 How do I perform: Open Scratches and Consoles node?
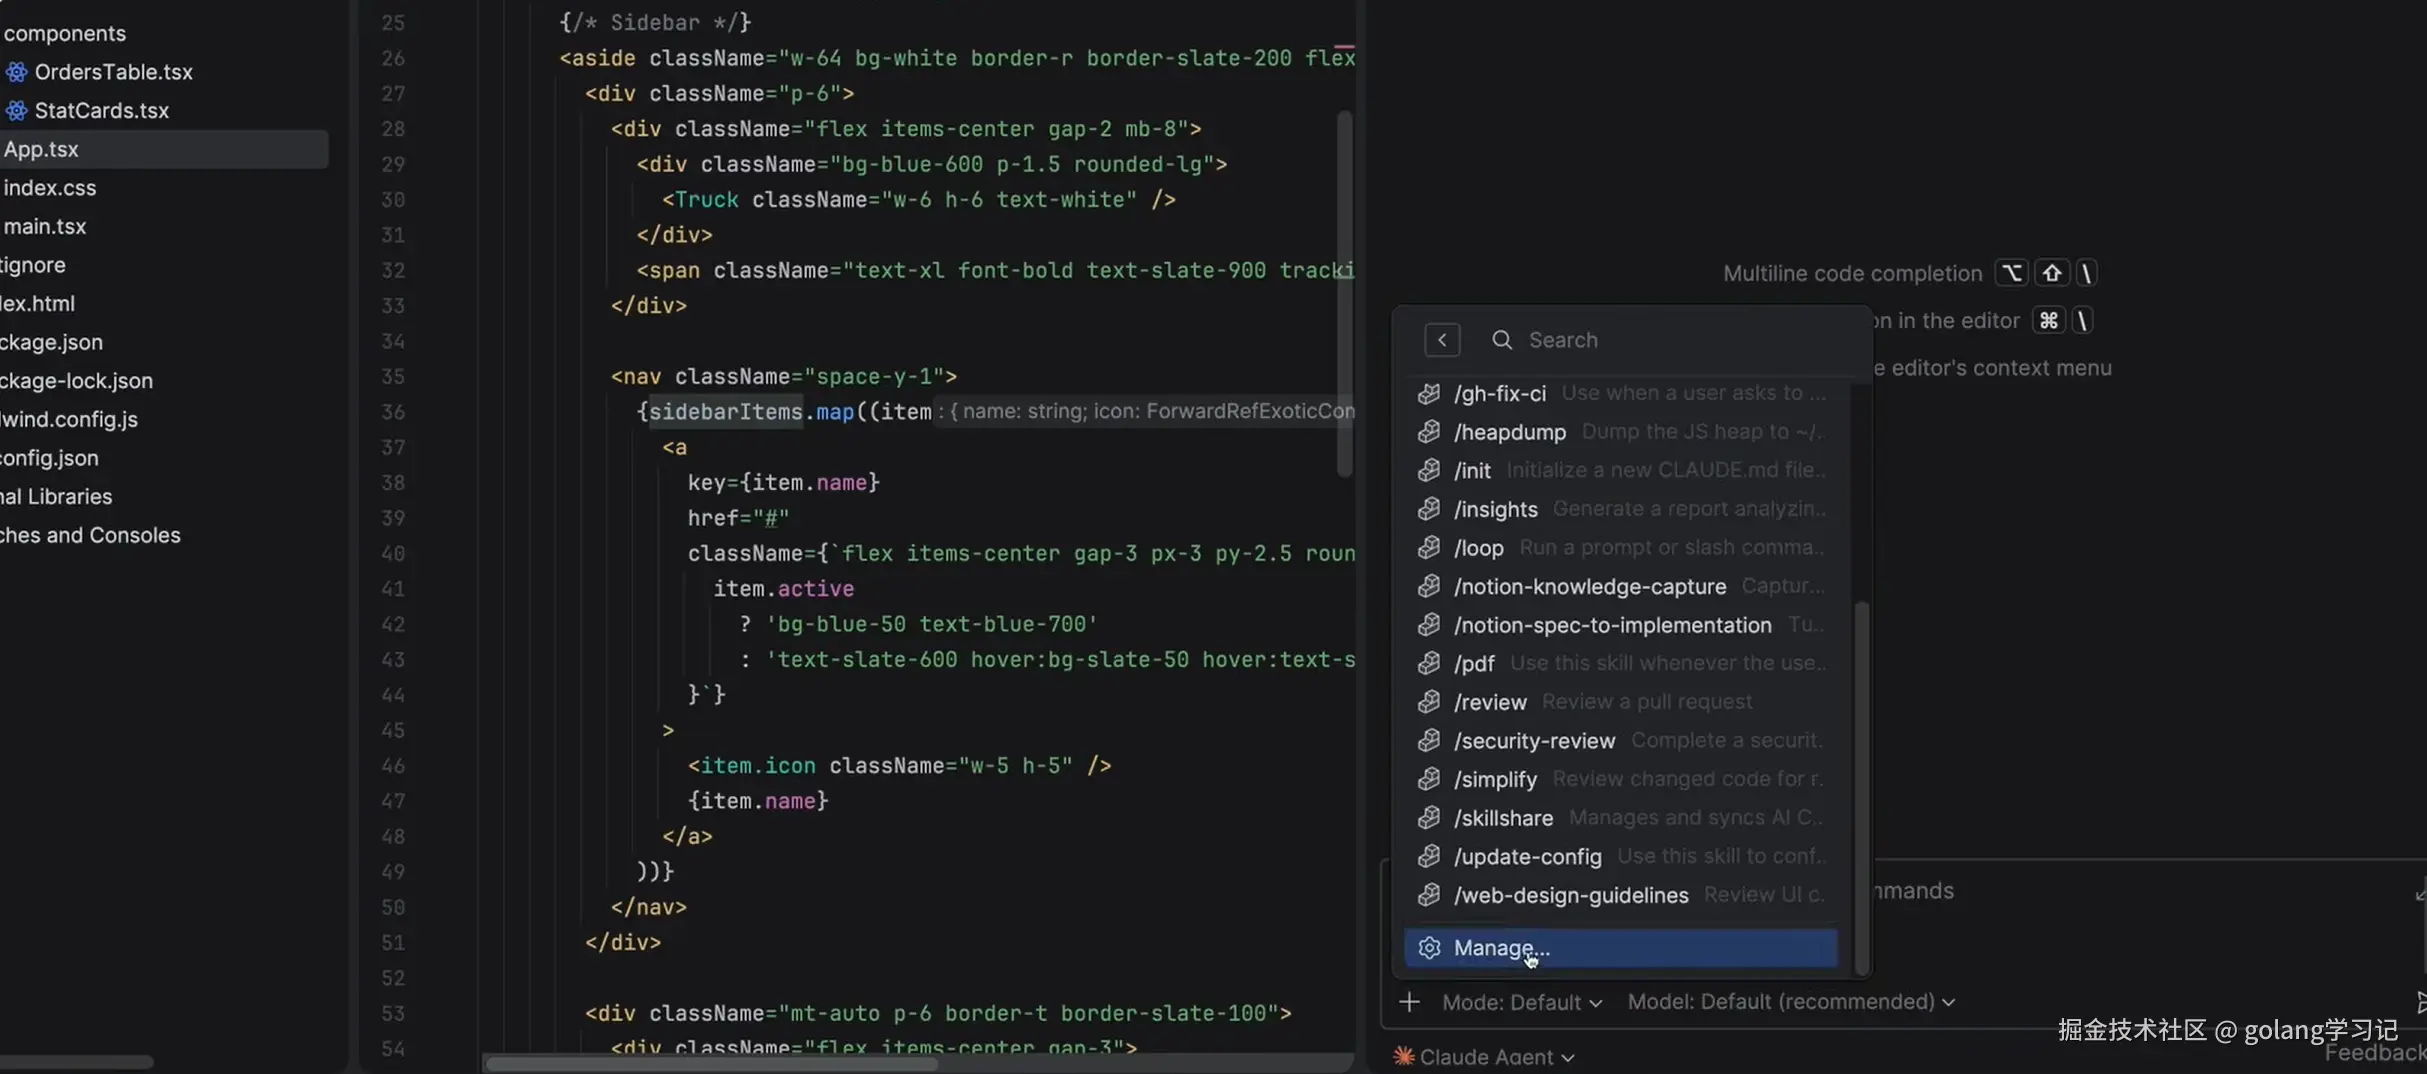pyautogui.click(x=90, y=535)
